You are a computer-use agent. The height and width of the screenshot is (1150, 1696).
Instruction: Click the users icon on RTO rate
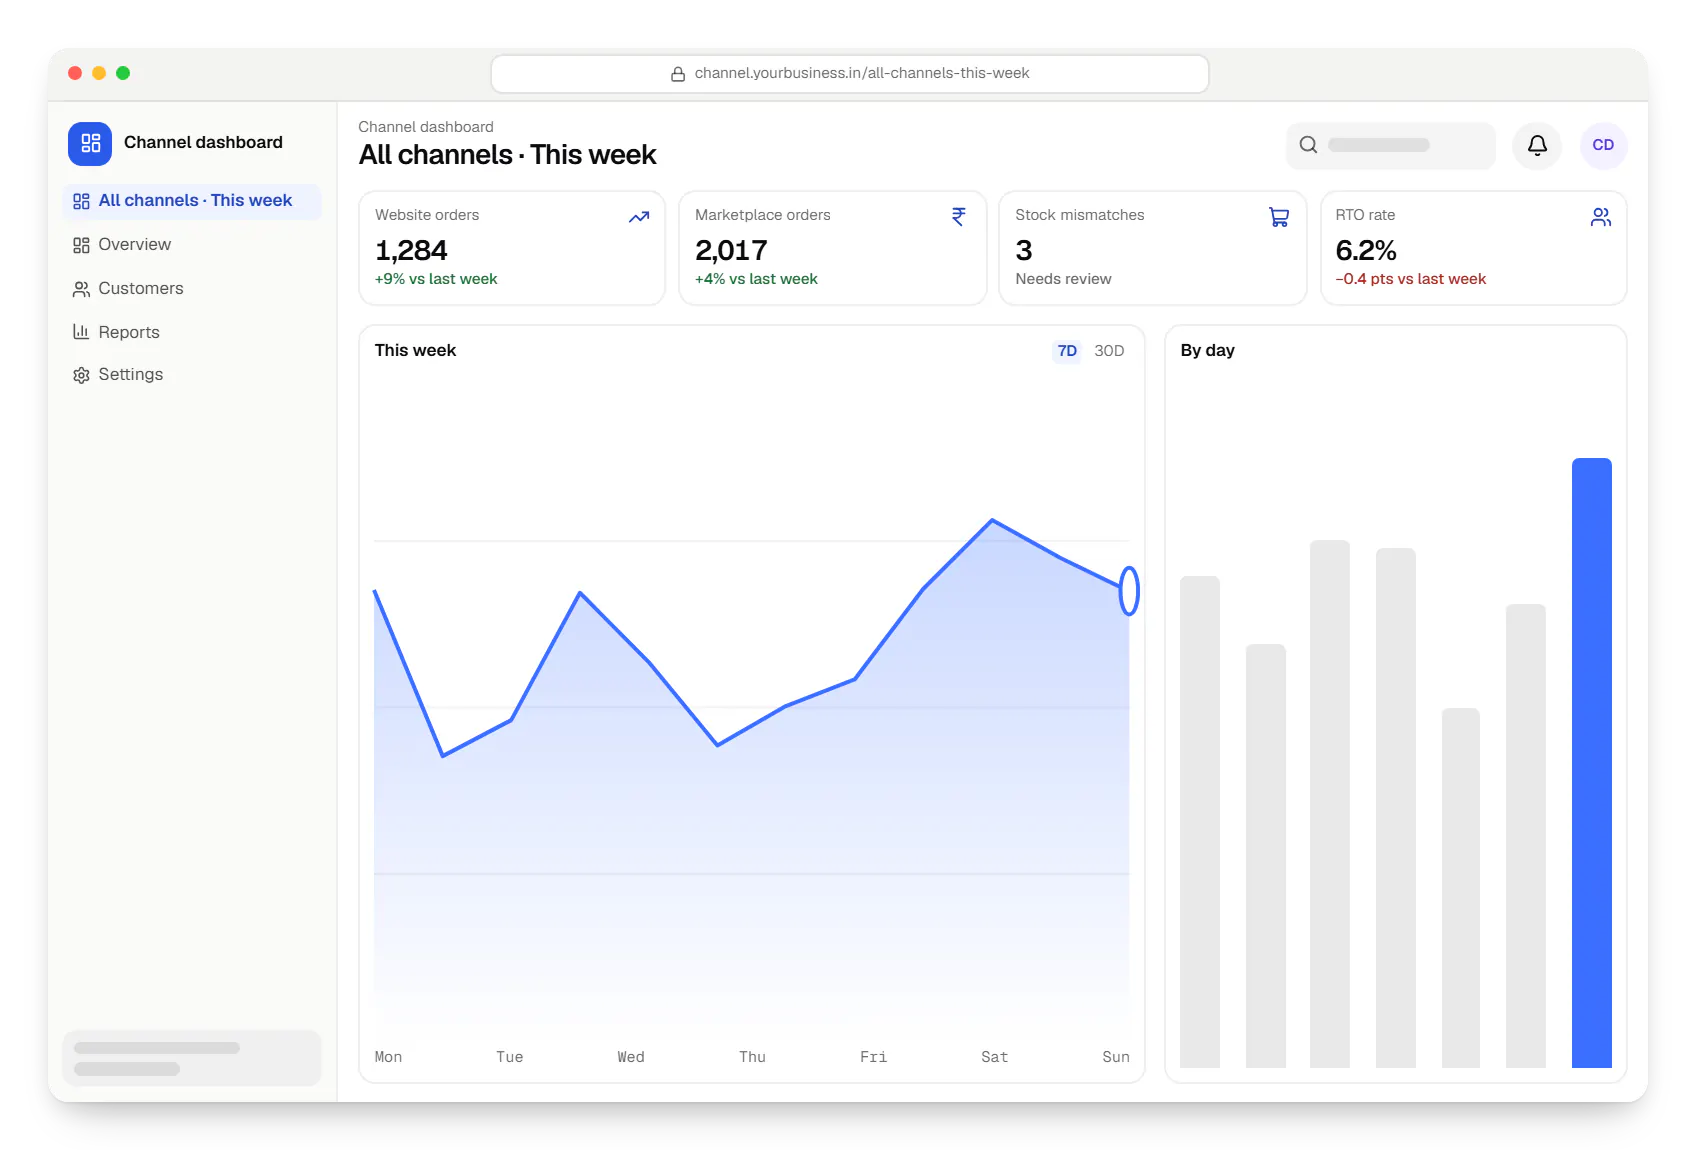1601,217
